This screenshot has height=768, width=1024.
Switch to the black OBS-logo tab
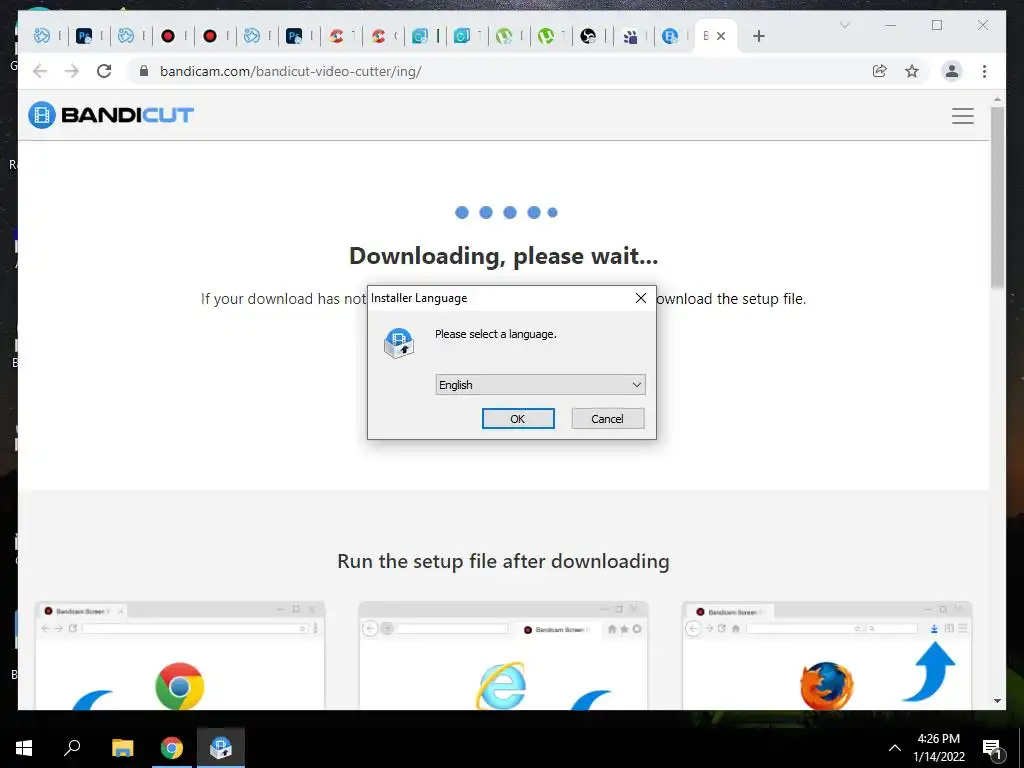point(588,36)
